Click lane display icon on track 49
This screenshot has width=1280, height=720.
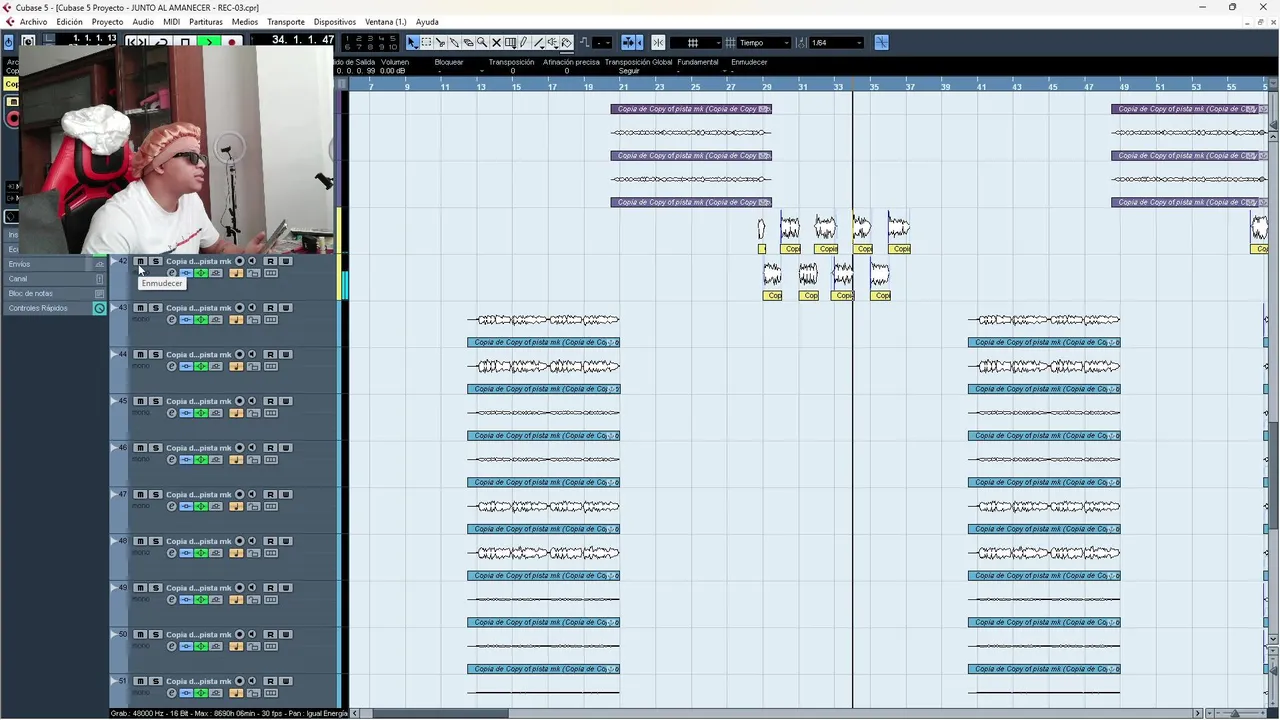point(270,600)
